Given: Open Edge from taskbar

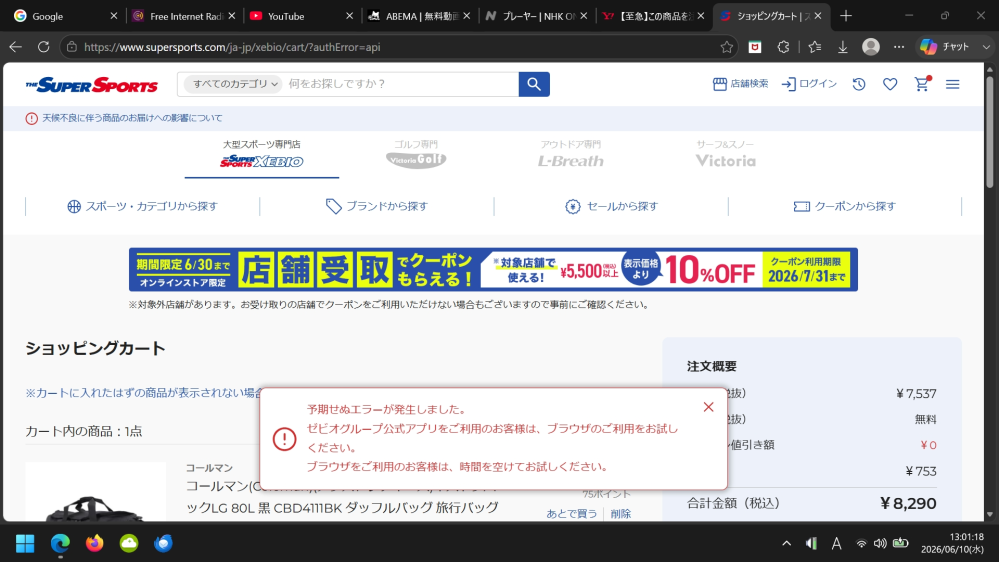Looking at the screenshot, I should (61, 544).
